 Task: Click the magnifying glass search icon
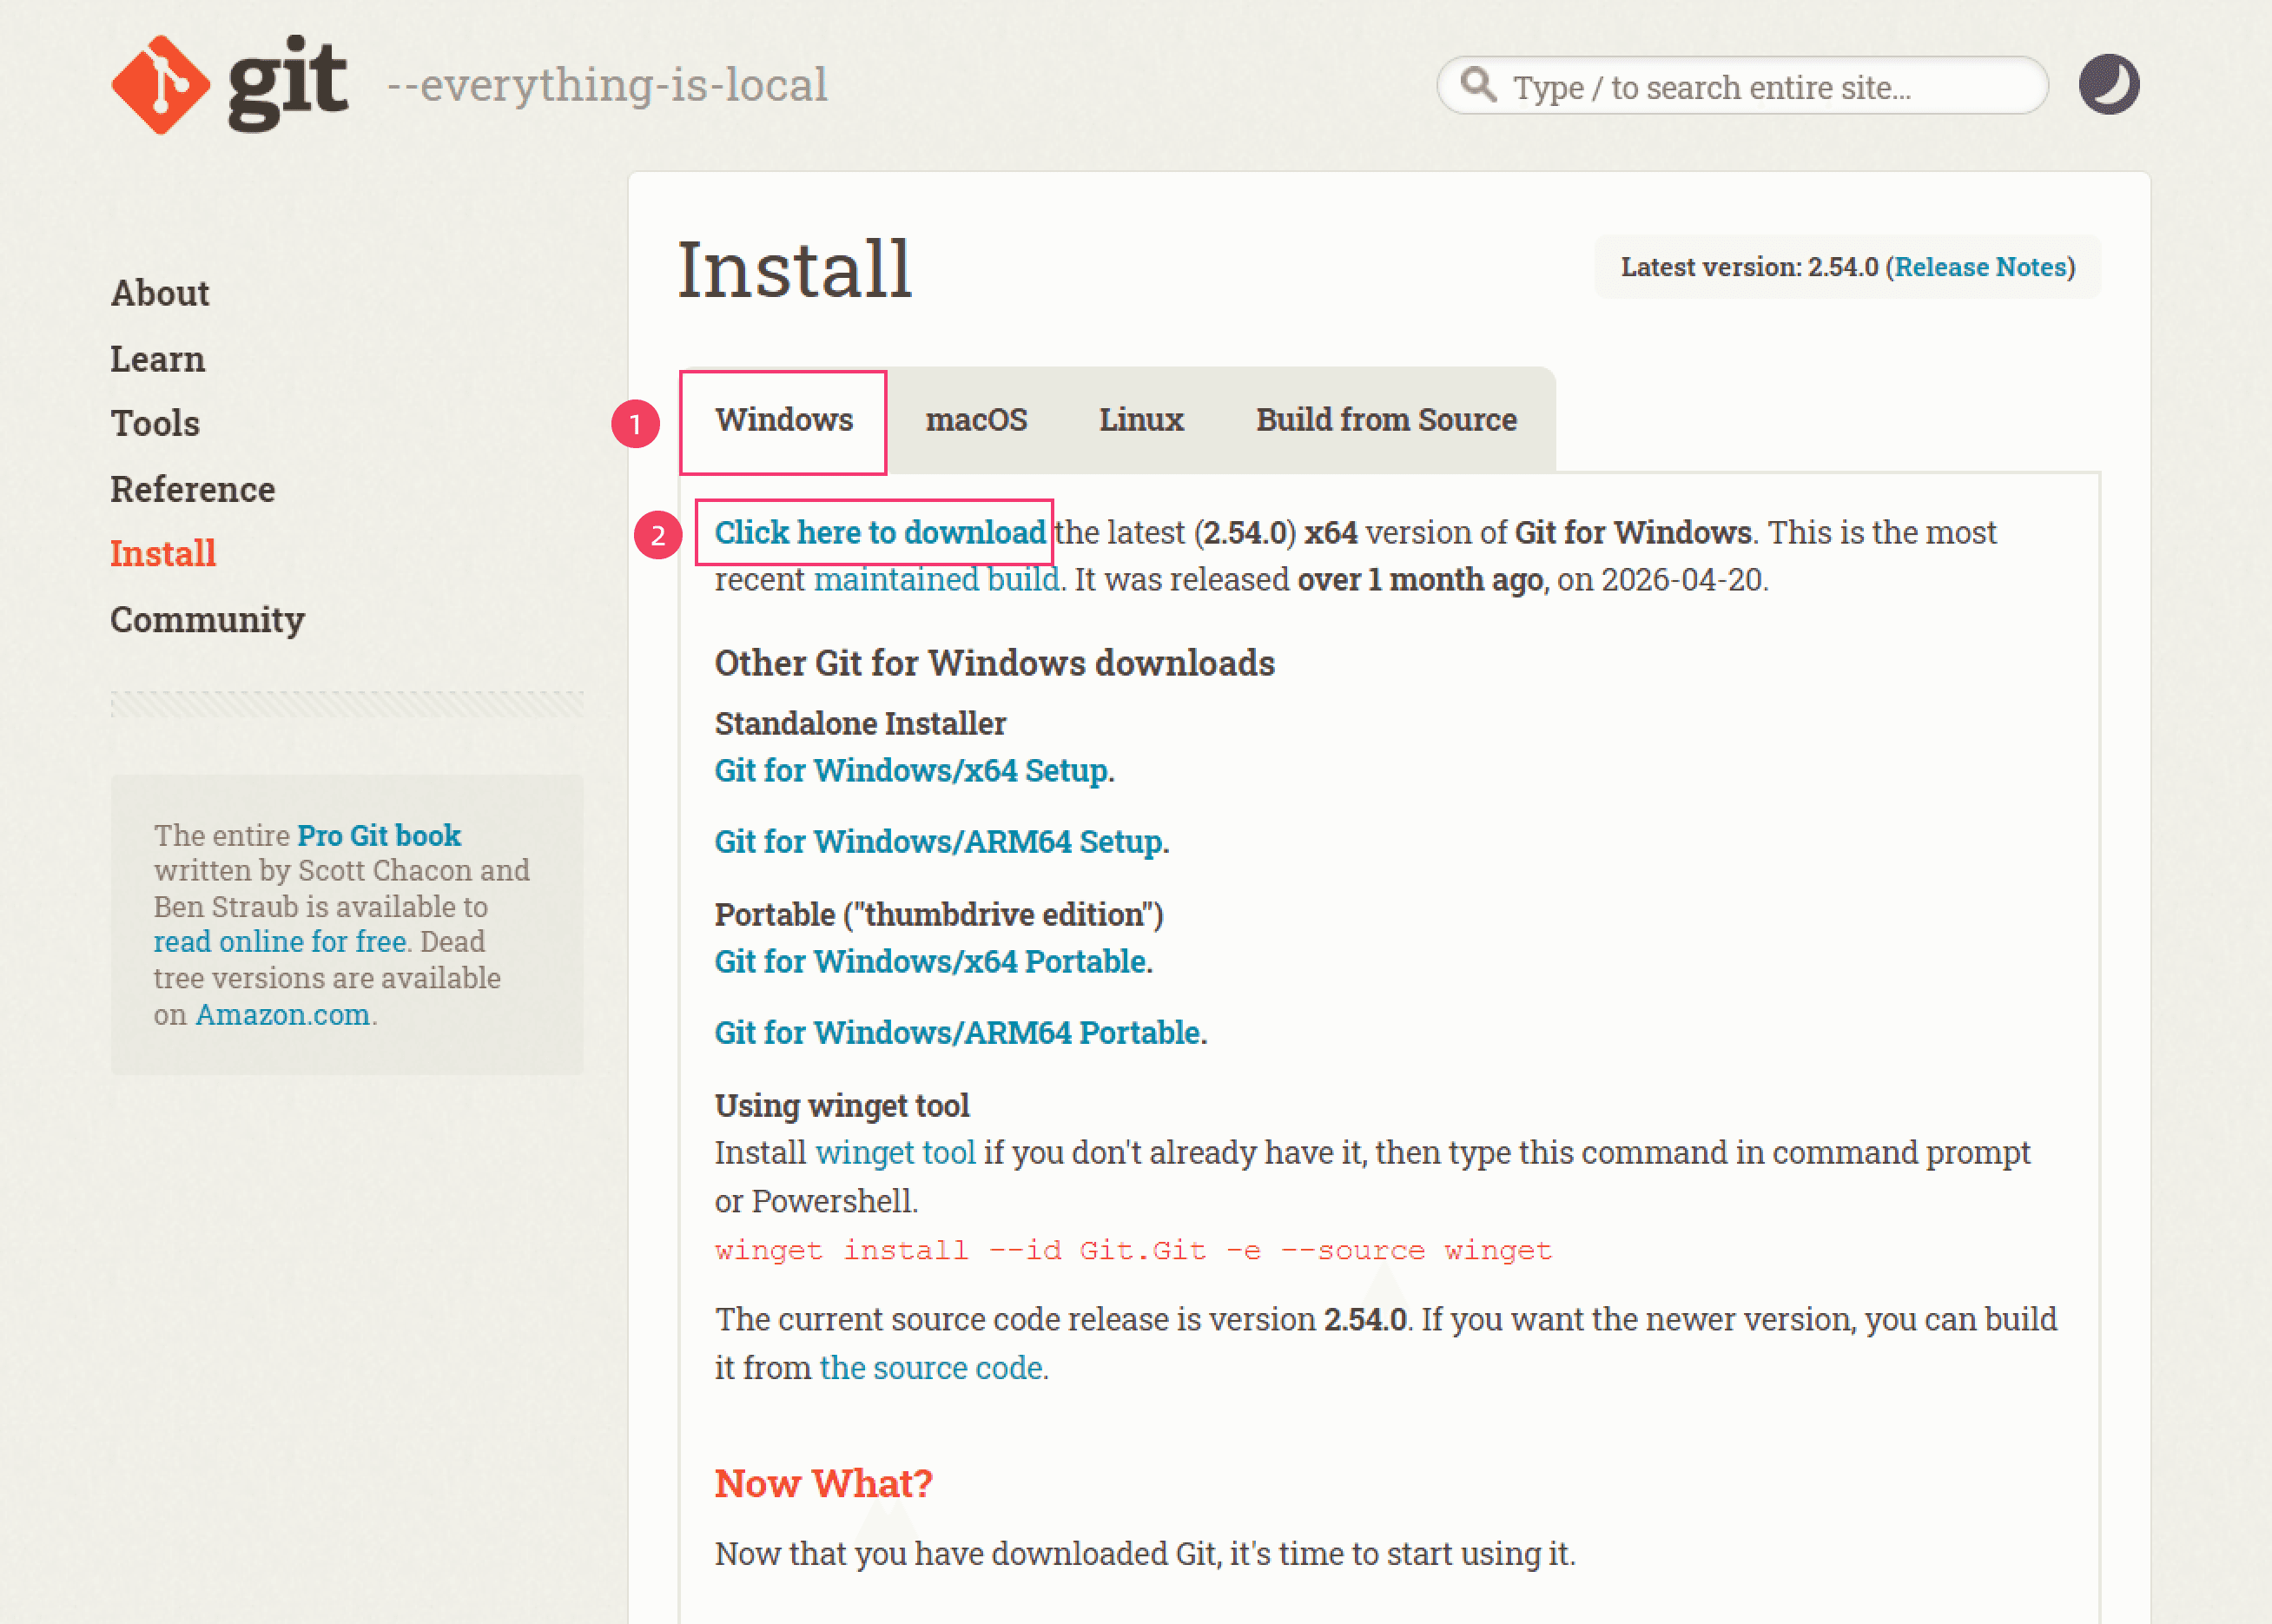1478,85
